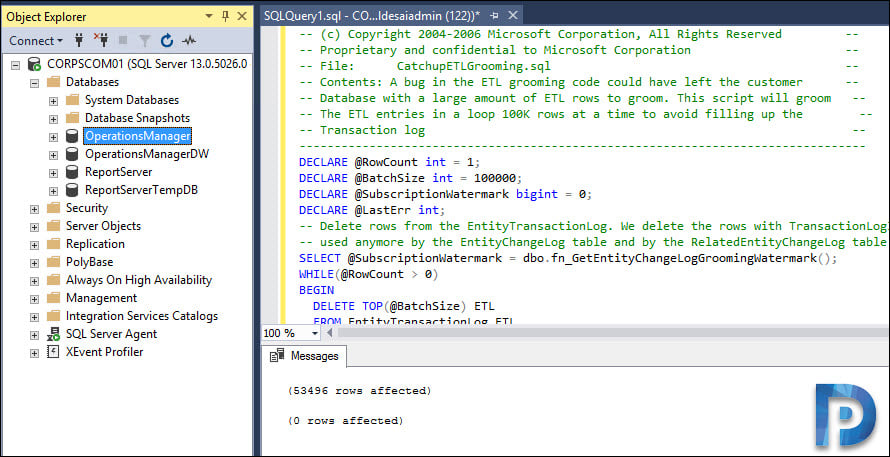Click the Management folder icon
890x457 pixels.
click(x=53, y=298)
